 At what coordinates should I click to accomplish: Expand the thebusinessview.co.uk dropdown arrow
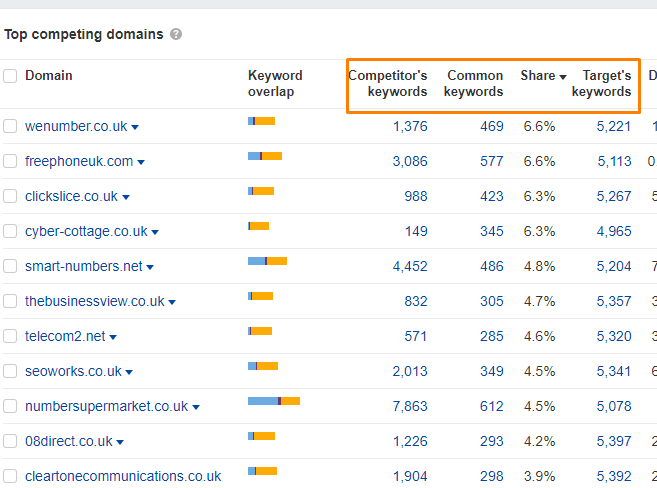click(172, 302)
